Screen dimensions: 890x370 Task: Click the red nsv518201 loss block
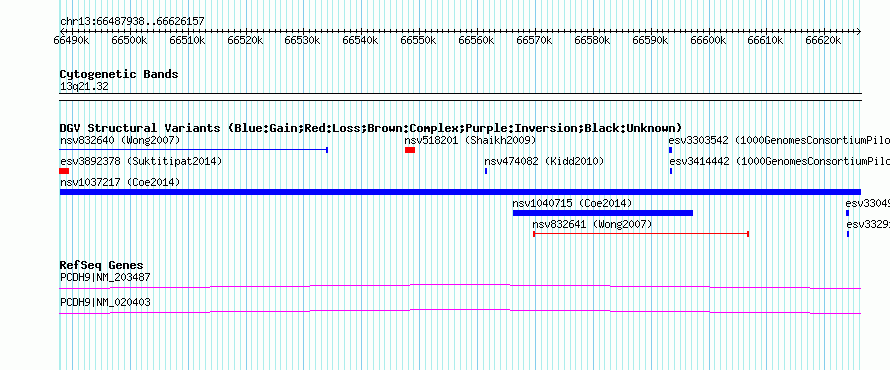pyautogui.click(x=410, y=150)
